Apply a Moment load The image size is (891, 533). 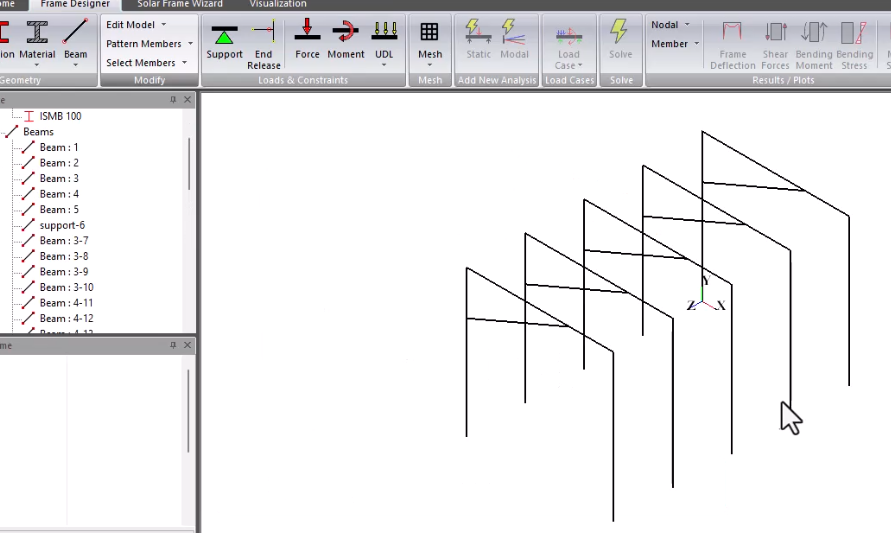(x=345, y=39)
